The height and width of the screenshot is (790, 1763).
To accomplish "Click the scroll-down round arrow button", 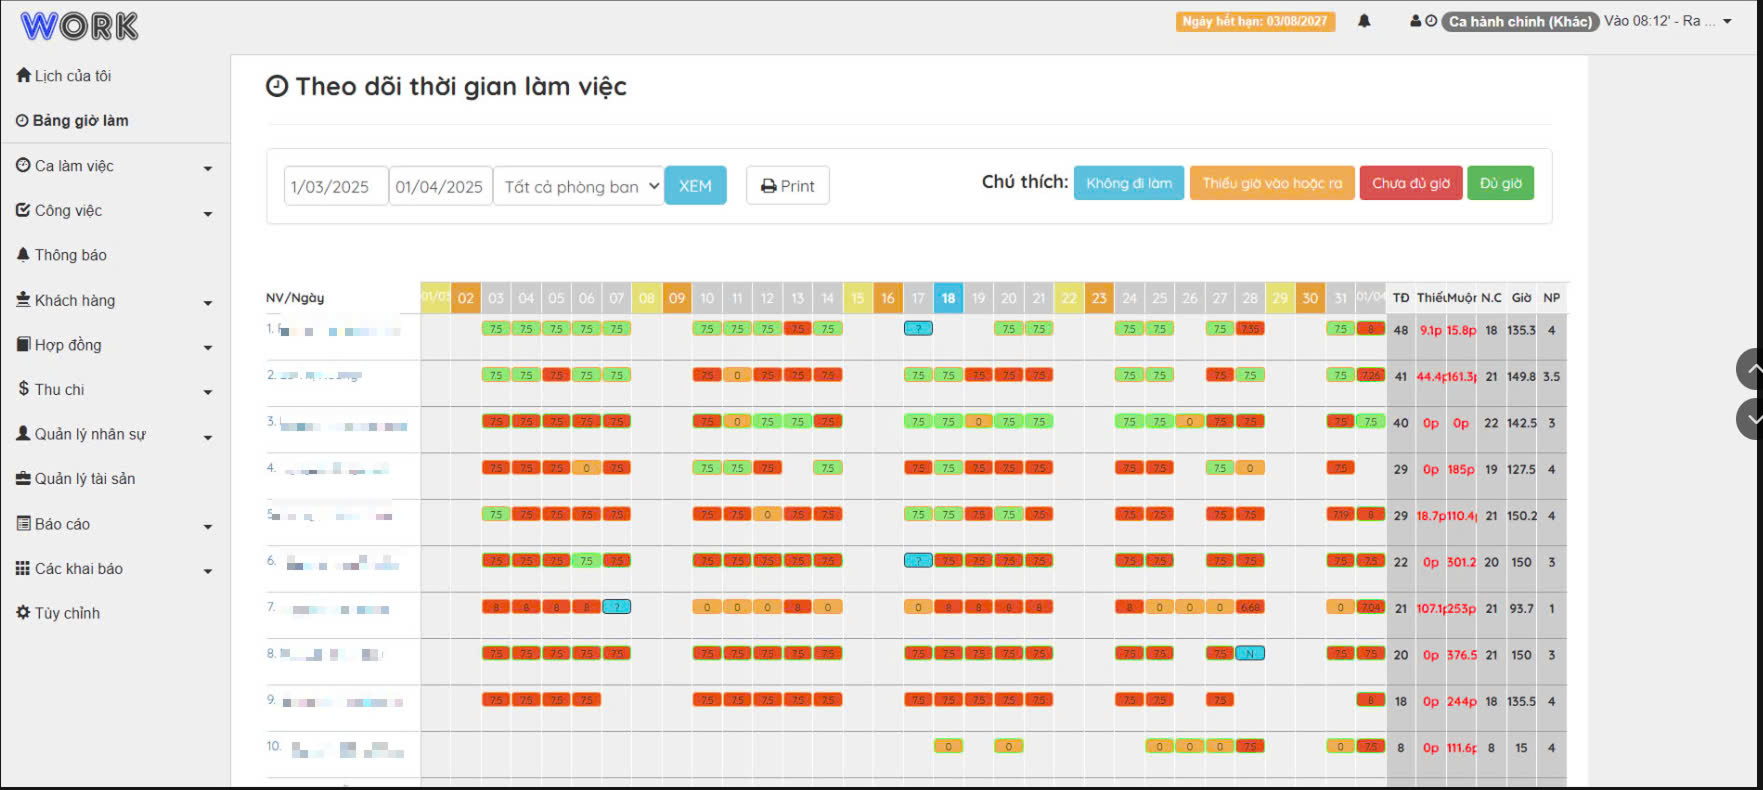I will tap(1750, 419).
